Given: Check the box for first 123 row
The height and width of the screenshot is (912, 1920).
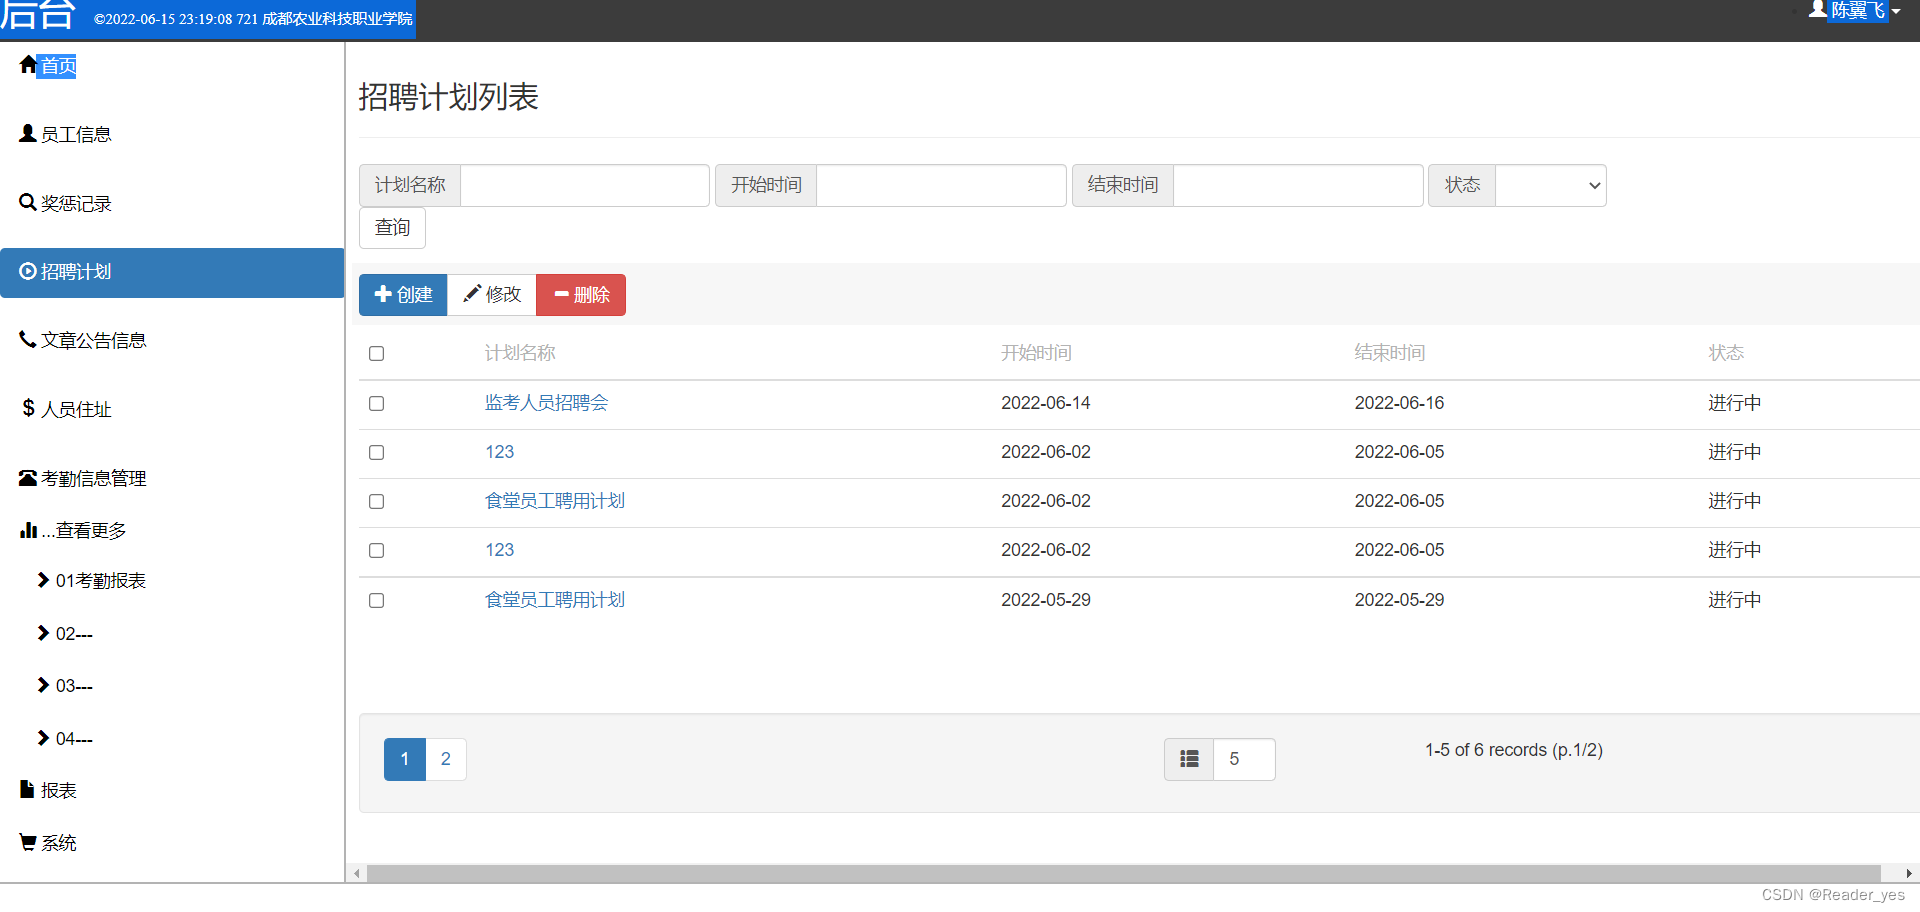Looking at the screenshot, I should click(376, 452).
